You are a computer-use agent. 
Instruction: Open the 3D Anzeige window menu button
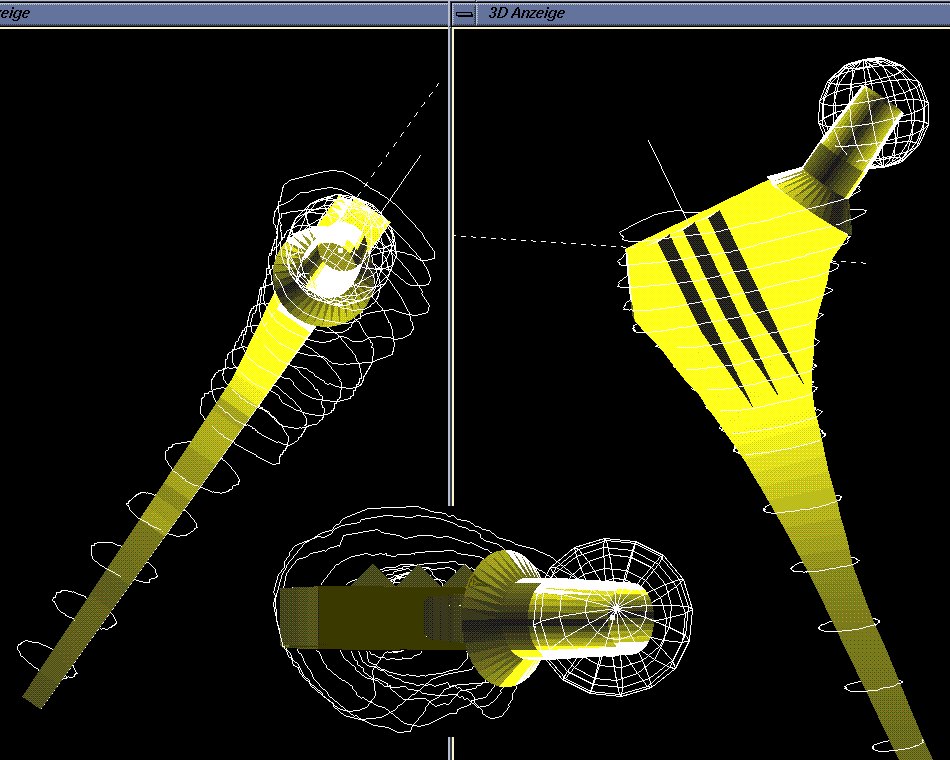point(464,13)
